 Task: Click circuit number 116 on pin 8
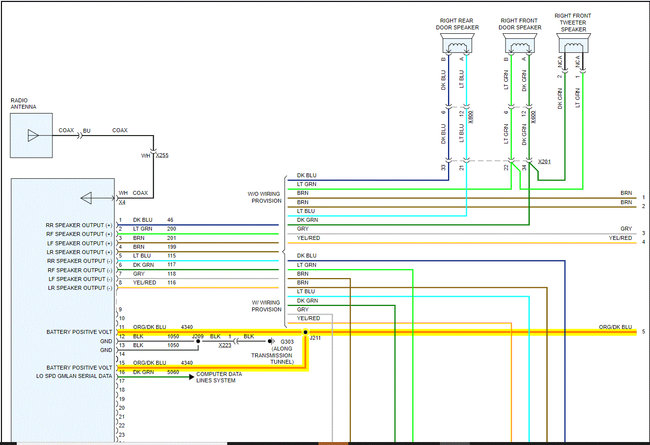(x=172, y=282)
